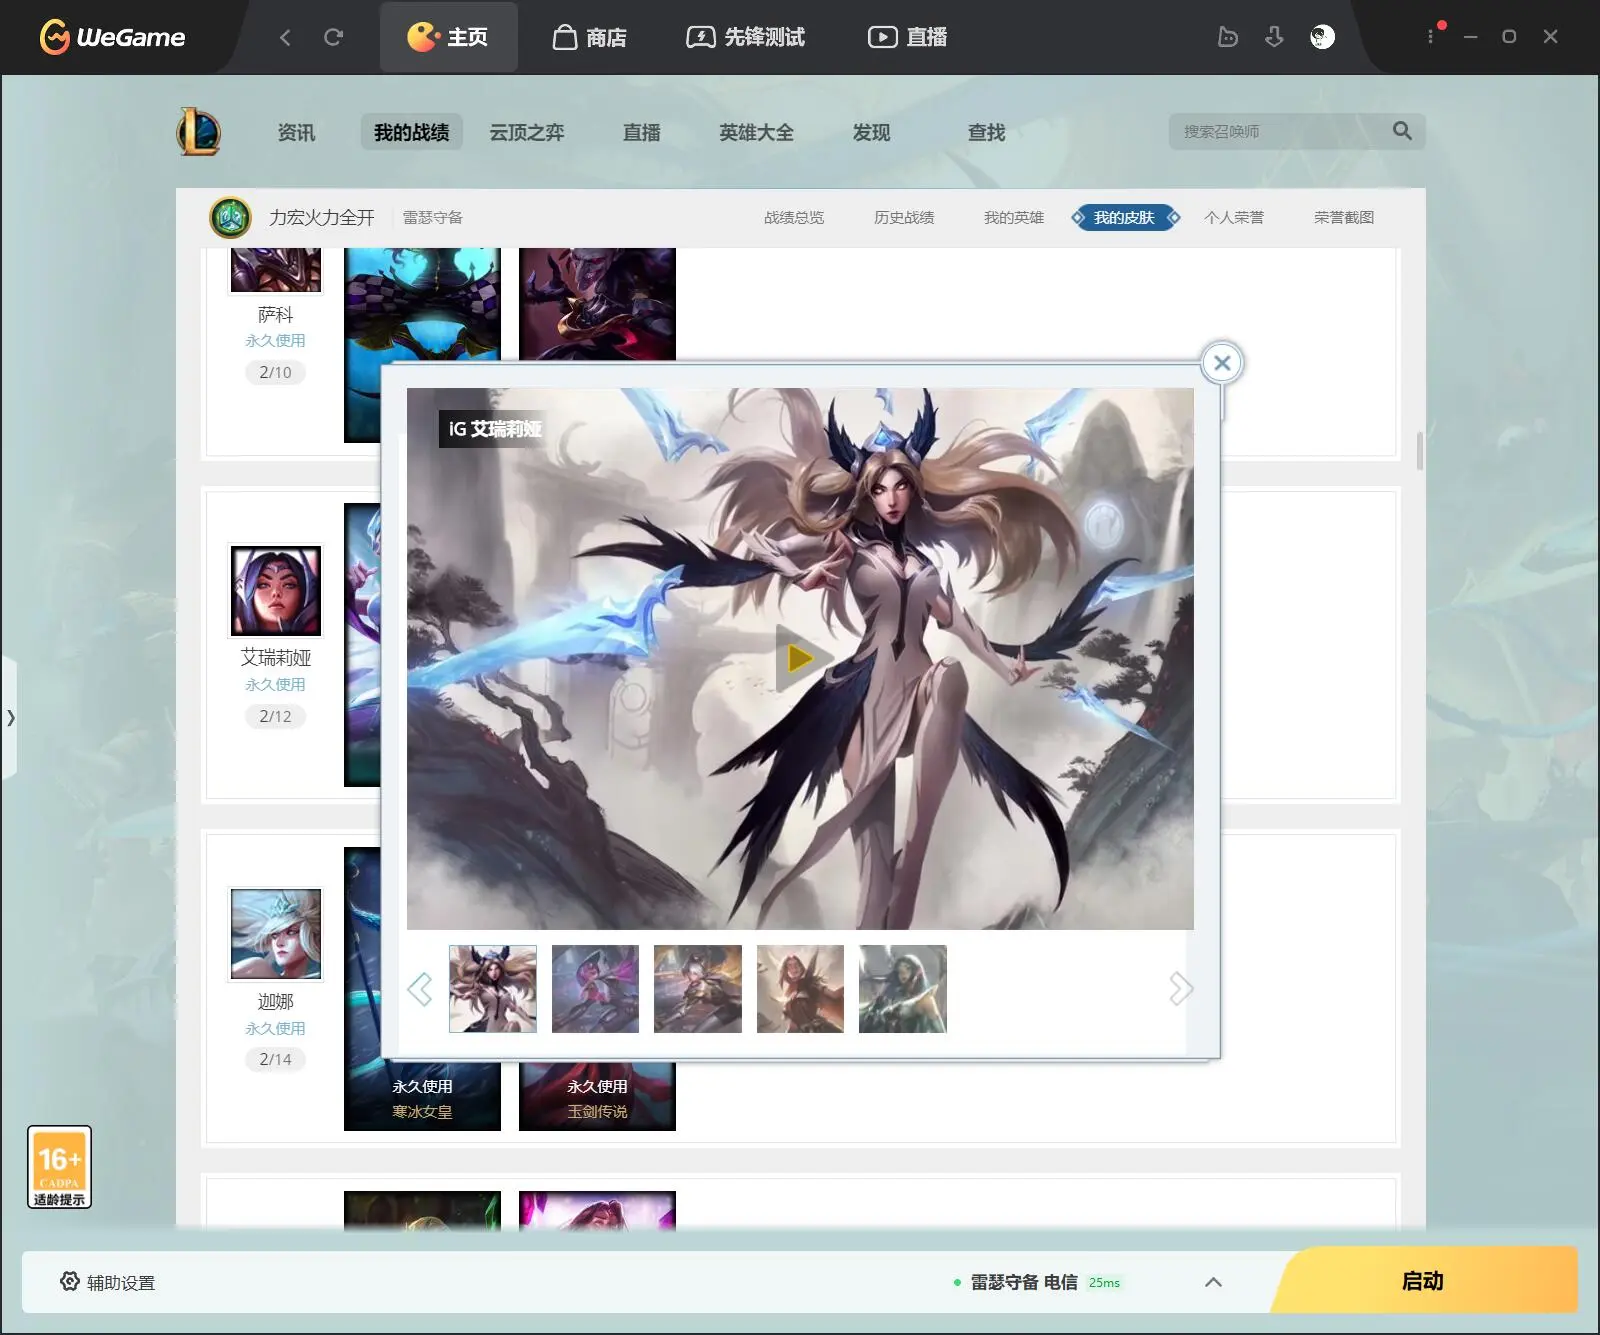Switch to 个人荣誉 tab
The width and height of the screenshot is (1600, 1335).
(x=1234, y=217)
